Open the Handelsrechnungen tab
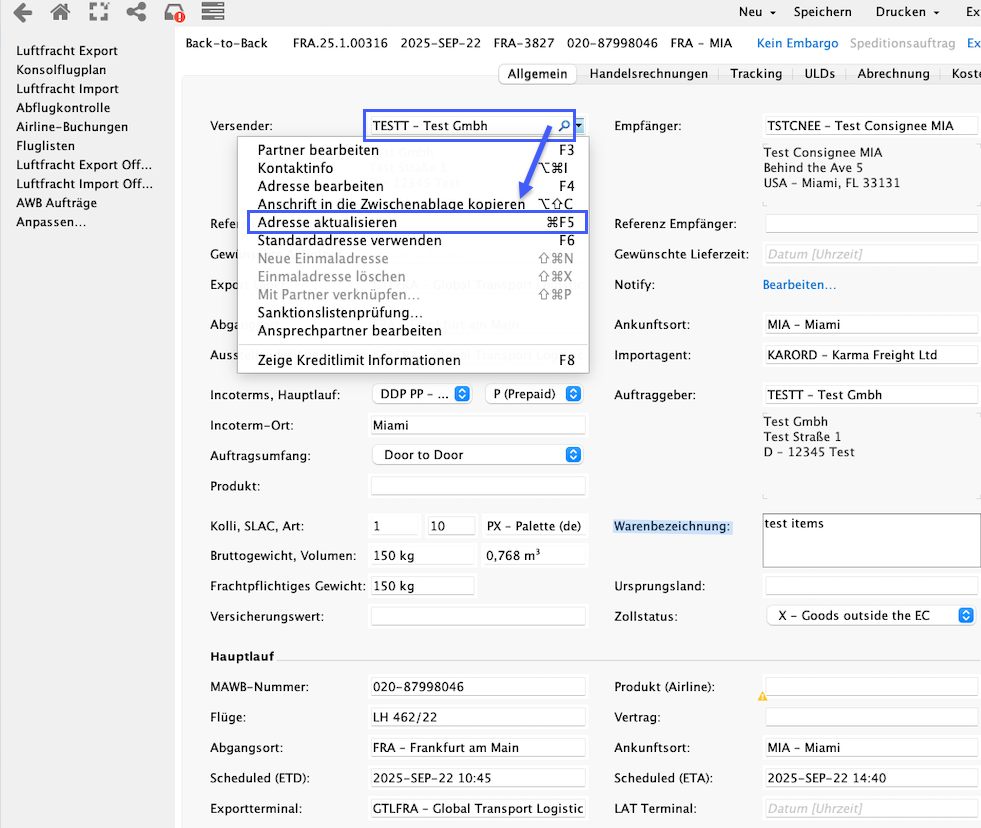This screenshot has height=828, width=981. click(648, 74)
